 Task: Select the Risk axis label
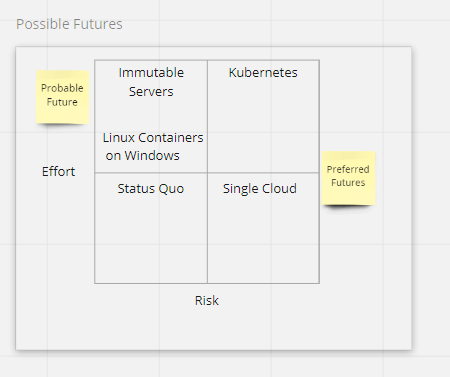(207, 301)
